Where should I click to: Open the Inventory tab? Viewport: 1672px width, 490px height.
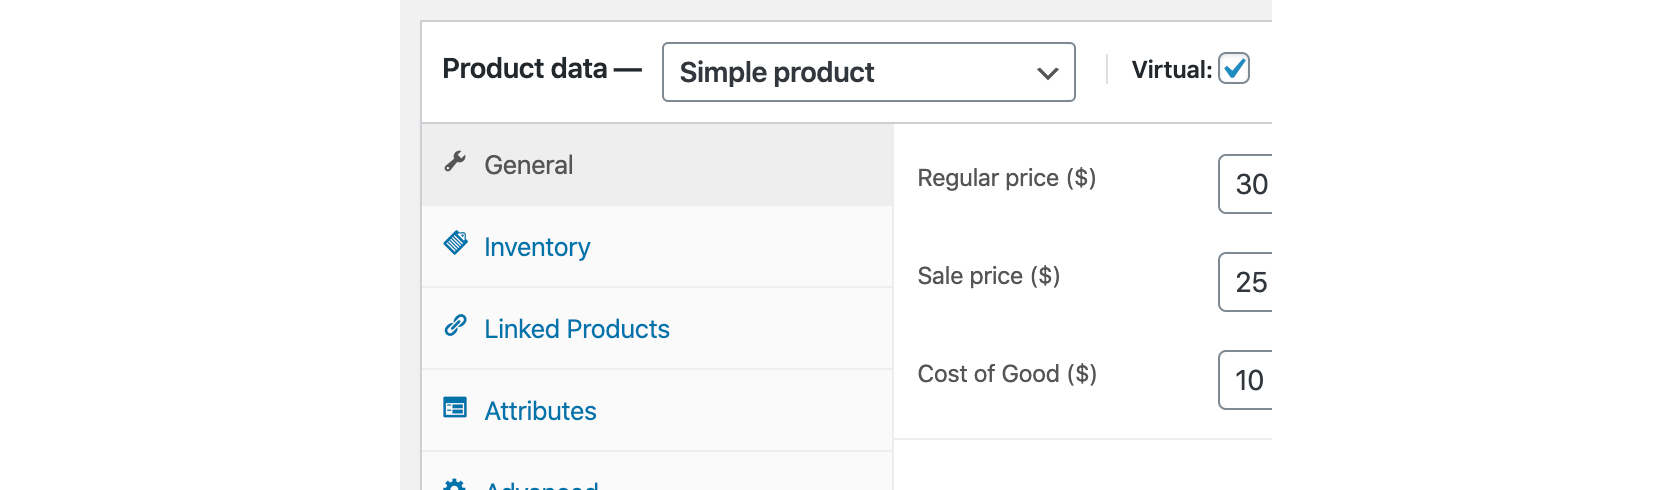[x=537, y=247]
